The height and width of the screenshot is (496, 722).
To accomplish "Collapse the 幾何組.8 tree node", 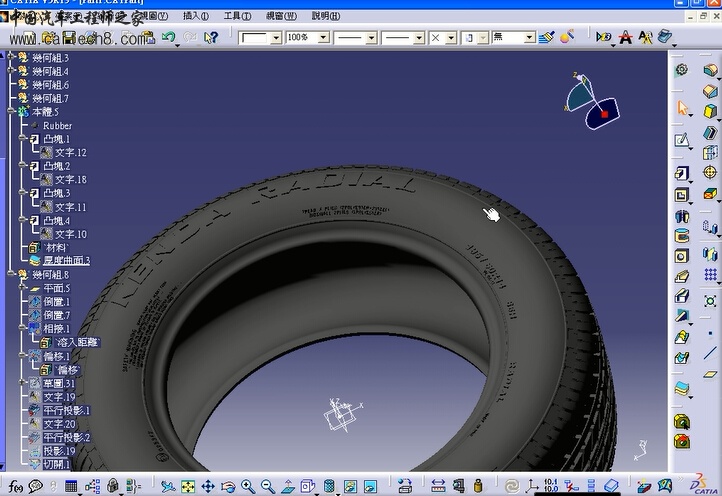I will point(11,274).
